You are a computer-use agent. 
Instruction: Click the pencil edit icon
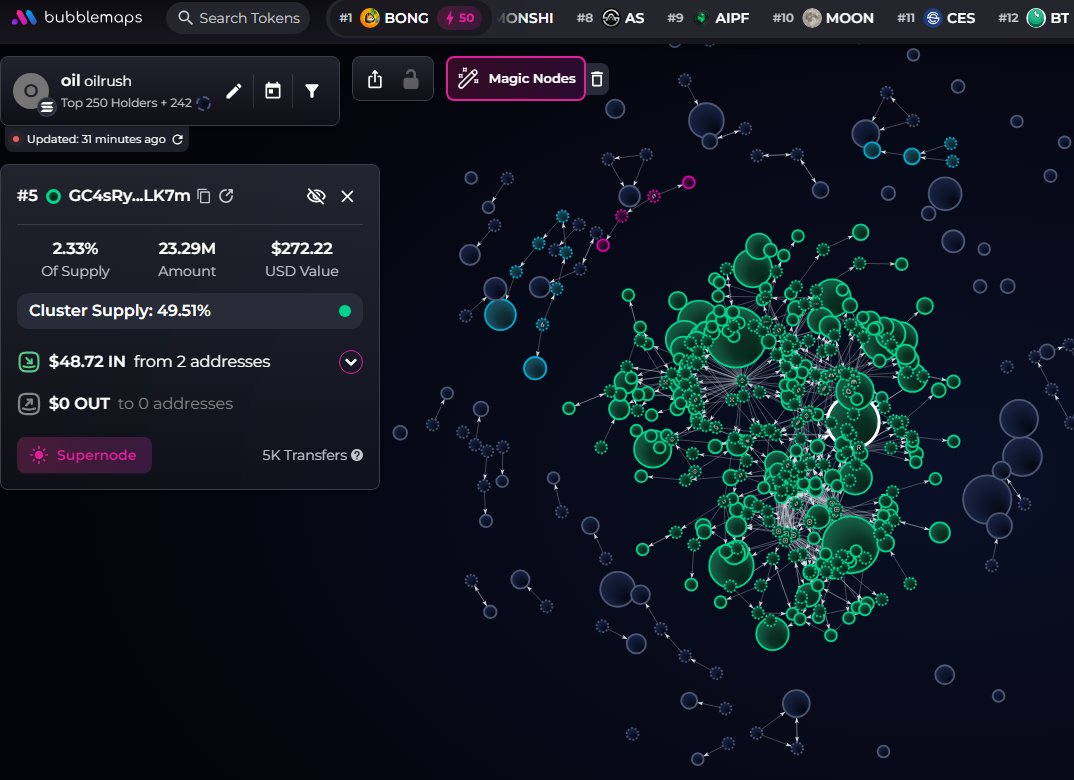coord(234,91)
